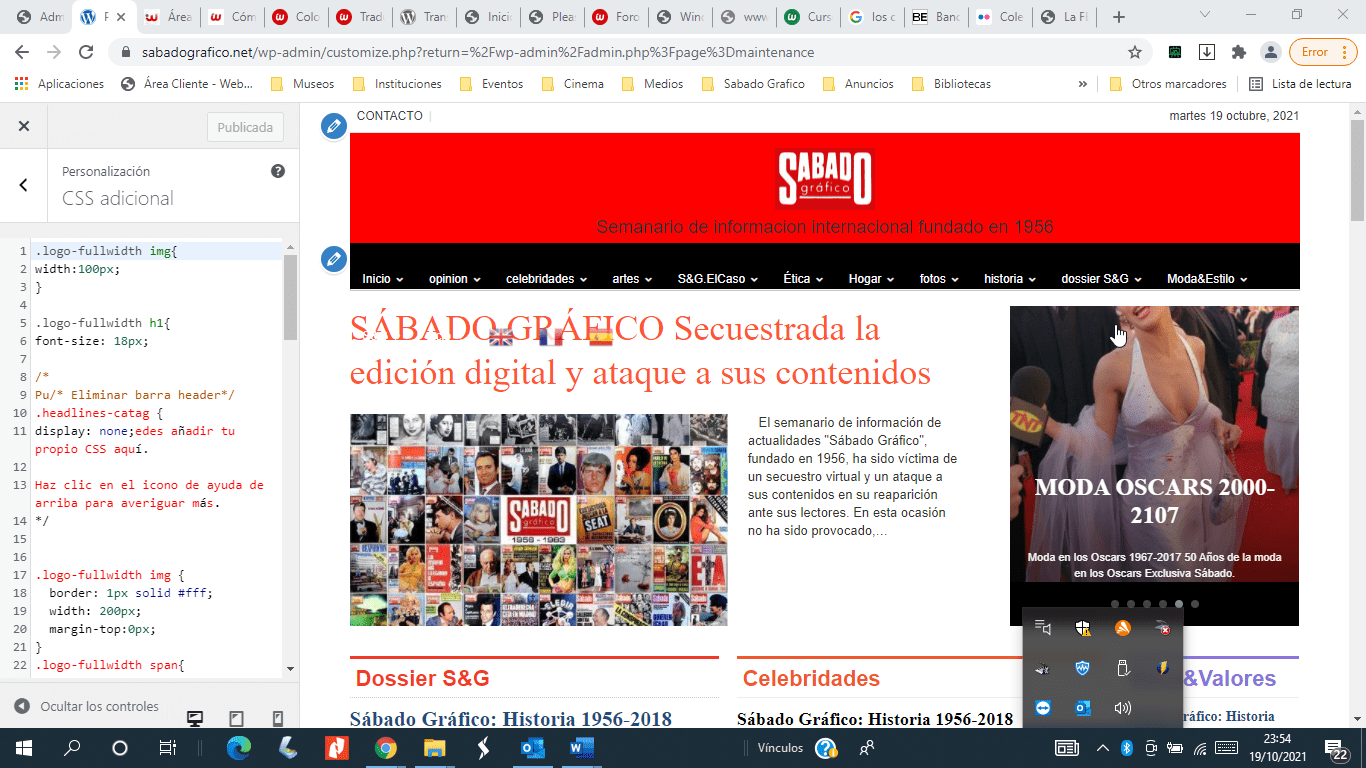
Task: Click the Publicada button
Action: 245,127
